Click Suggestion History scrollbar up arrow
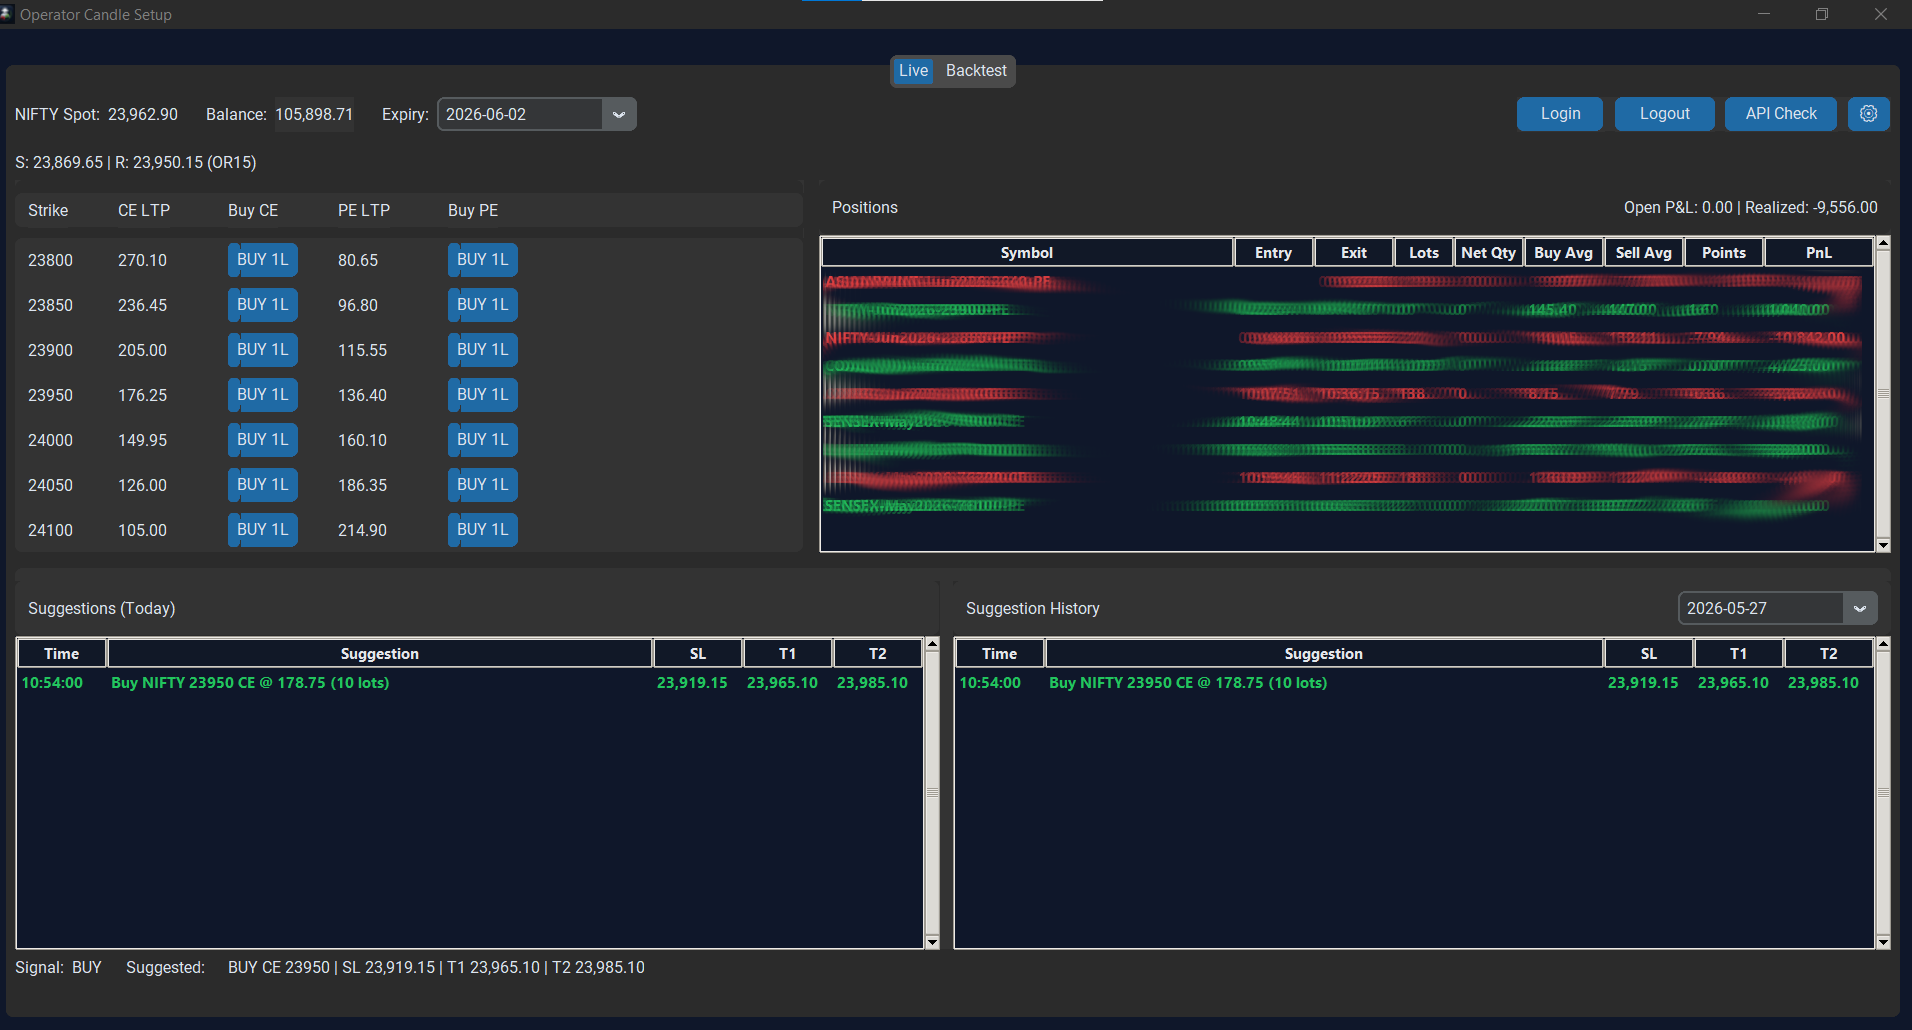Image resolution: width=1912 pixels, height=1030 pixels. pos(1883,644)
